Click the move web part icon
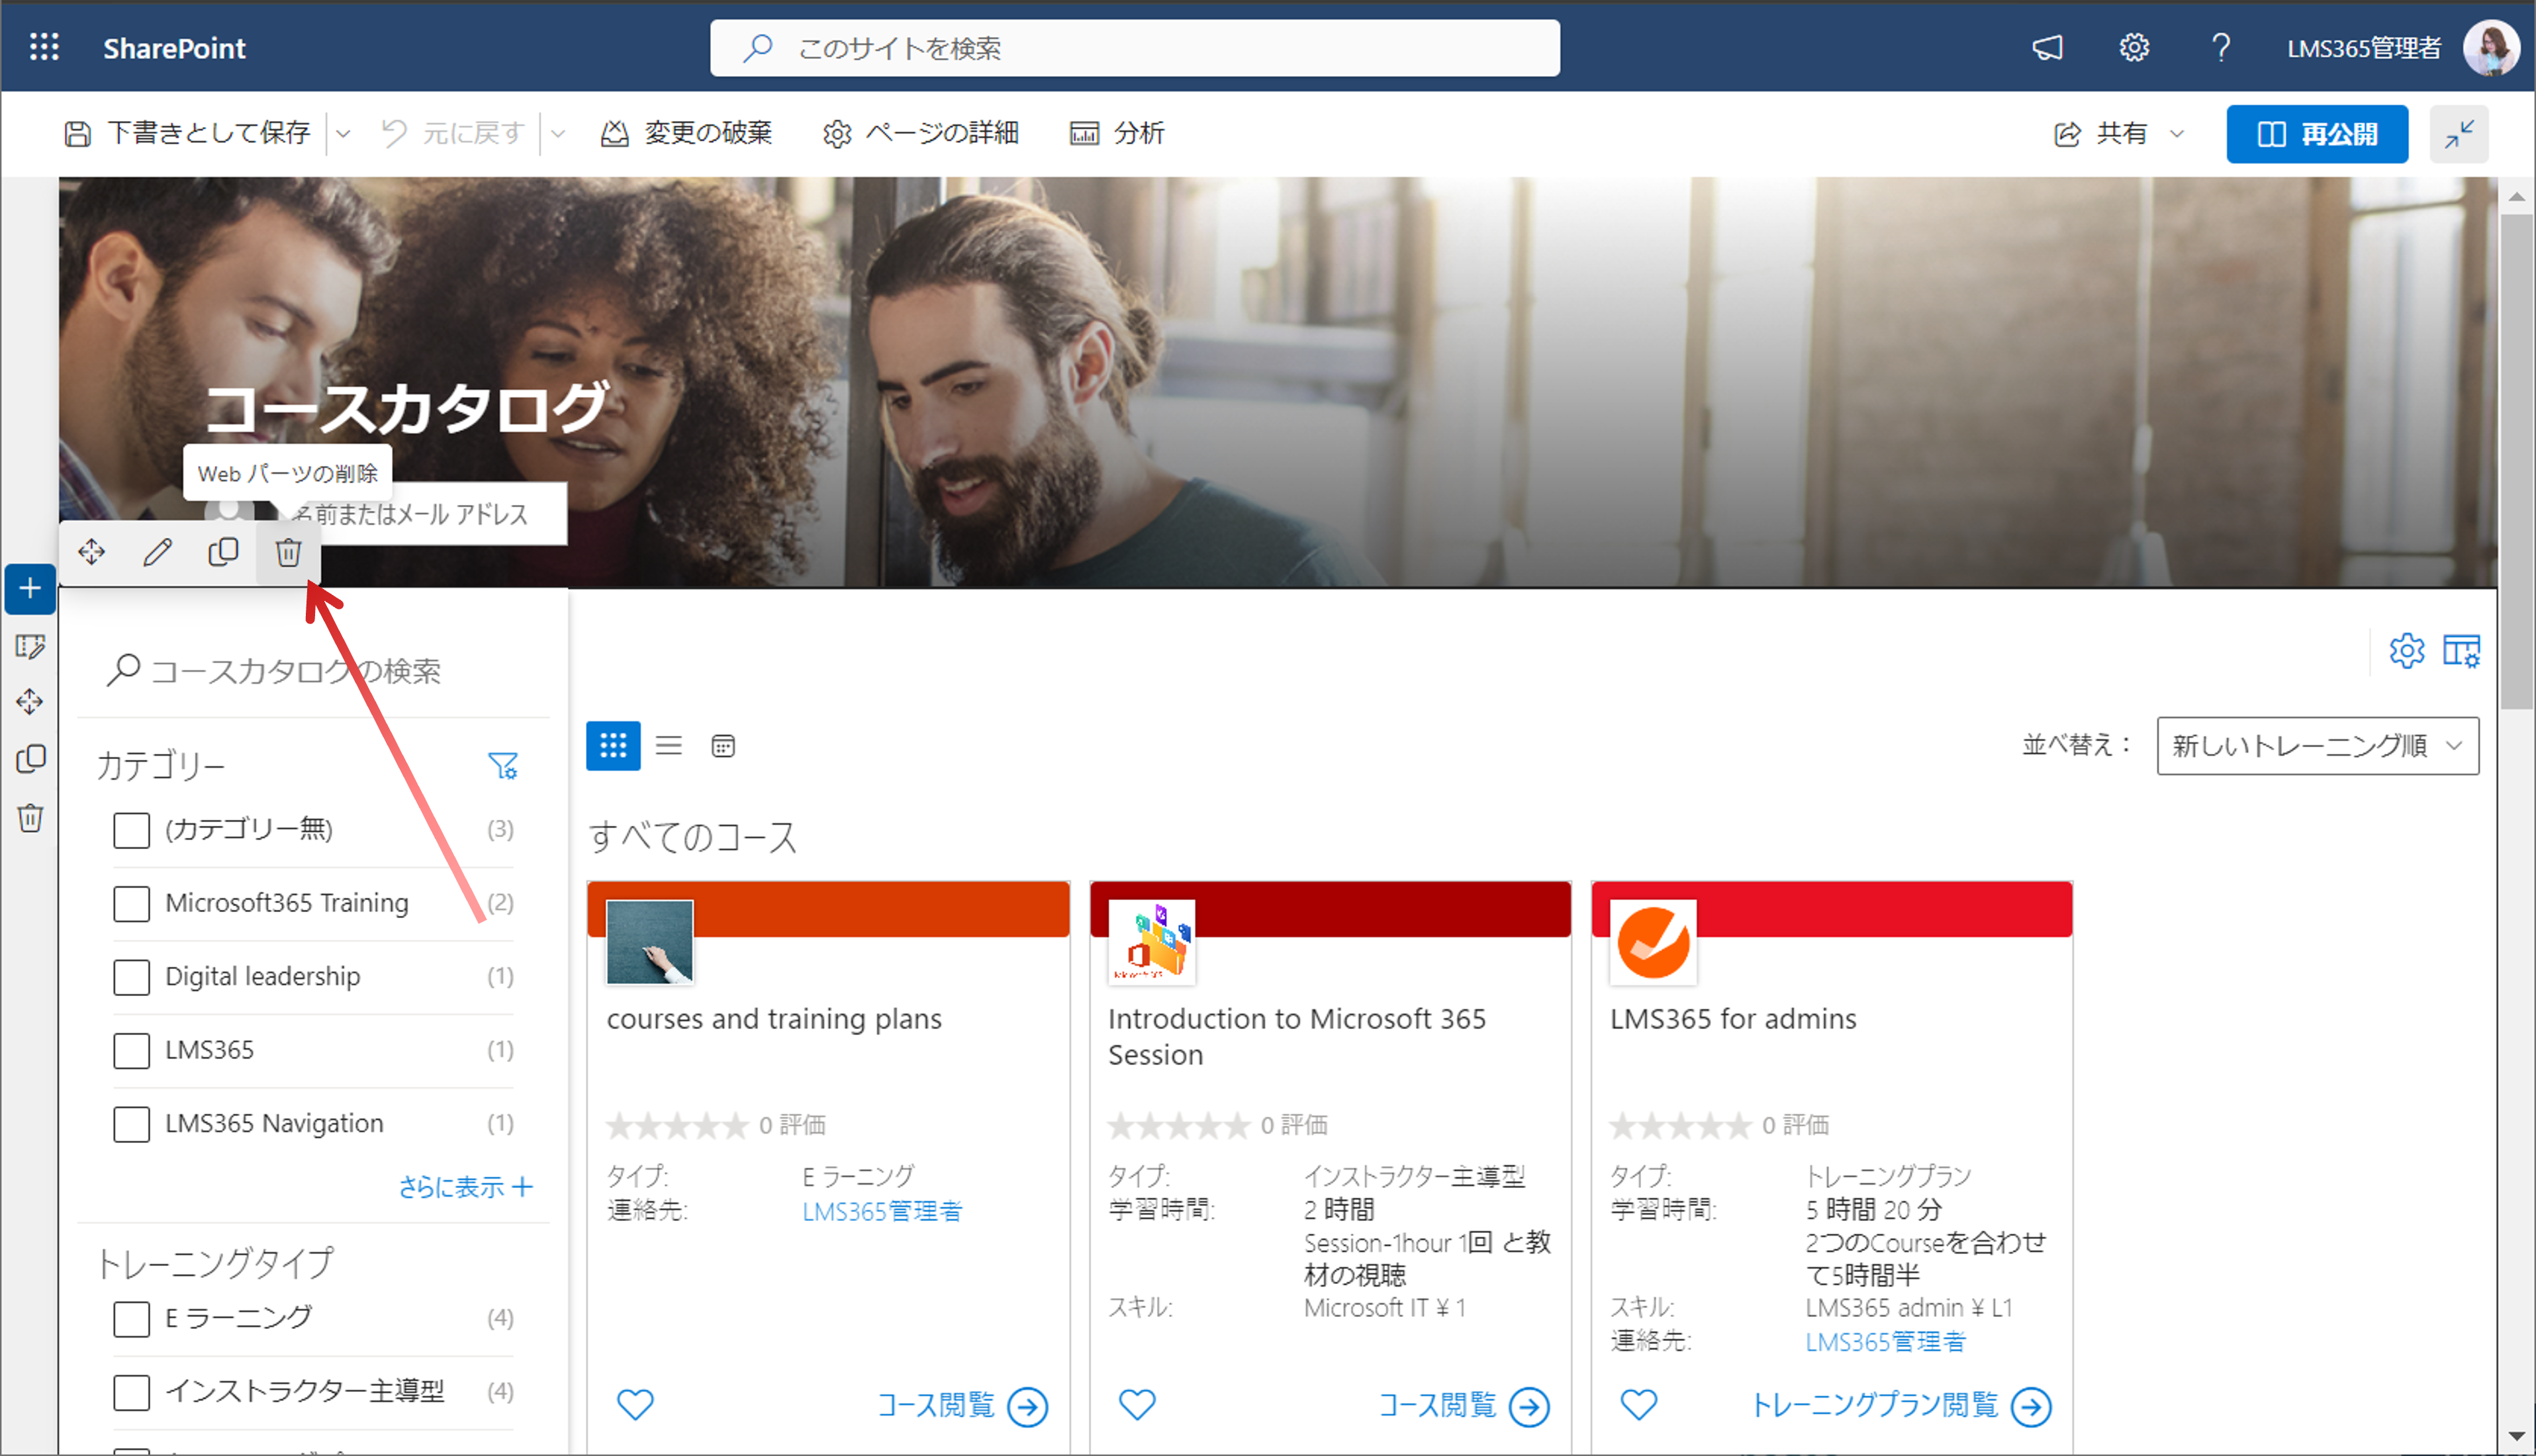Image resolution: width=2536 pixels, height=1456 pixels. (x=92, y=552)
